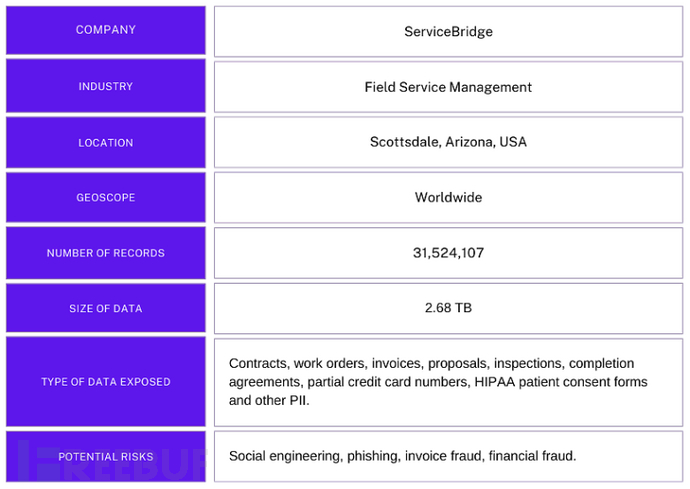Click the TYPE OF DATA EXPOSED label
Screen dimensions: 690x489
coord(106,382)
